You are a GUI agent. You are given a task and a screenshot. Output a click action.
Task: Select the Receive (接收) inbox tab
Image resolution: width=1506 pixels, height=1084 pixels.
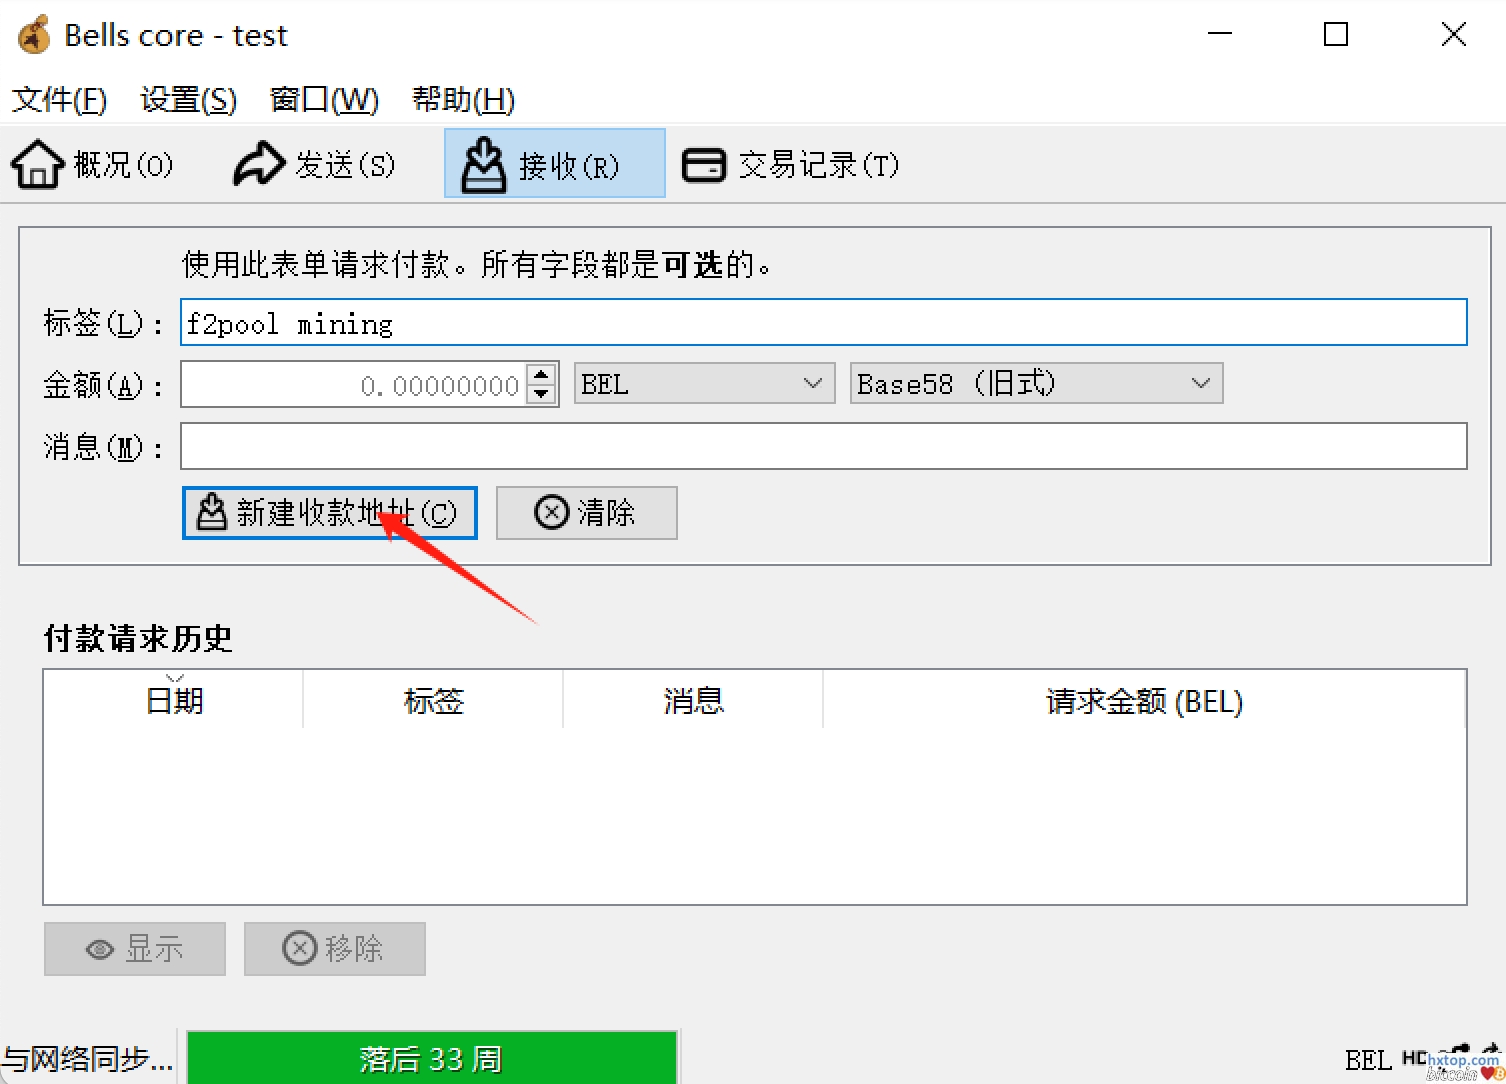555,164
